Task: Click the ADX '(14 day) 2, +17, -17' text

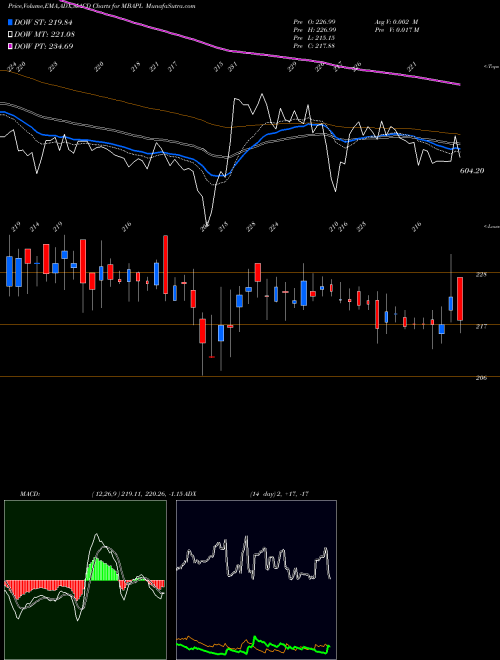Action: click(279, 493)
